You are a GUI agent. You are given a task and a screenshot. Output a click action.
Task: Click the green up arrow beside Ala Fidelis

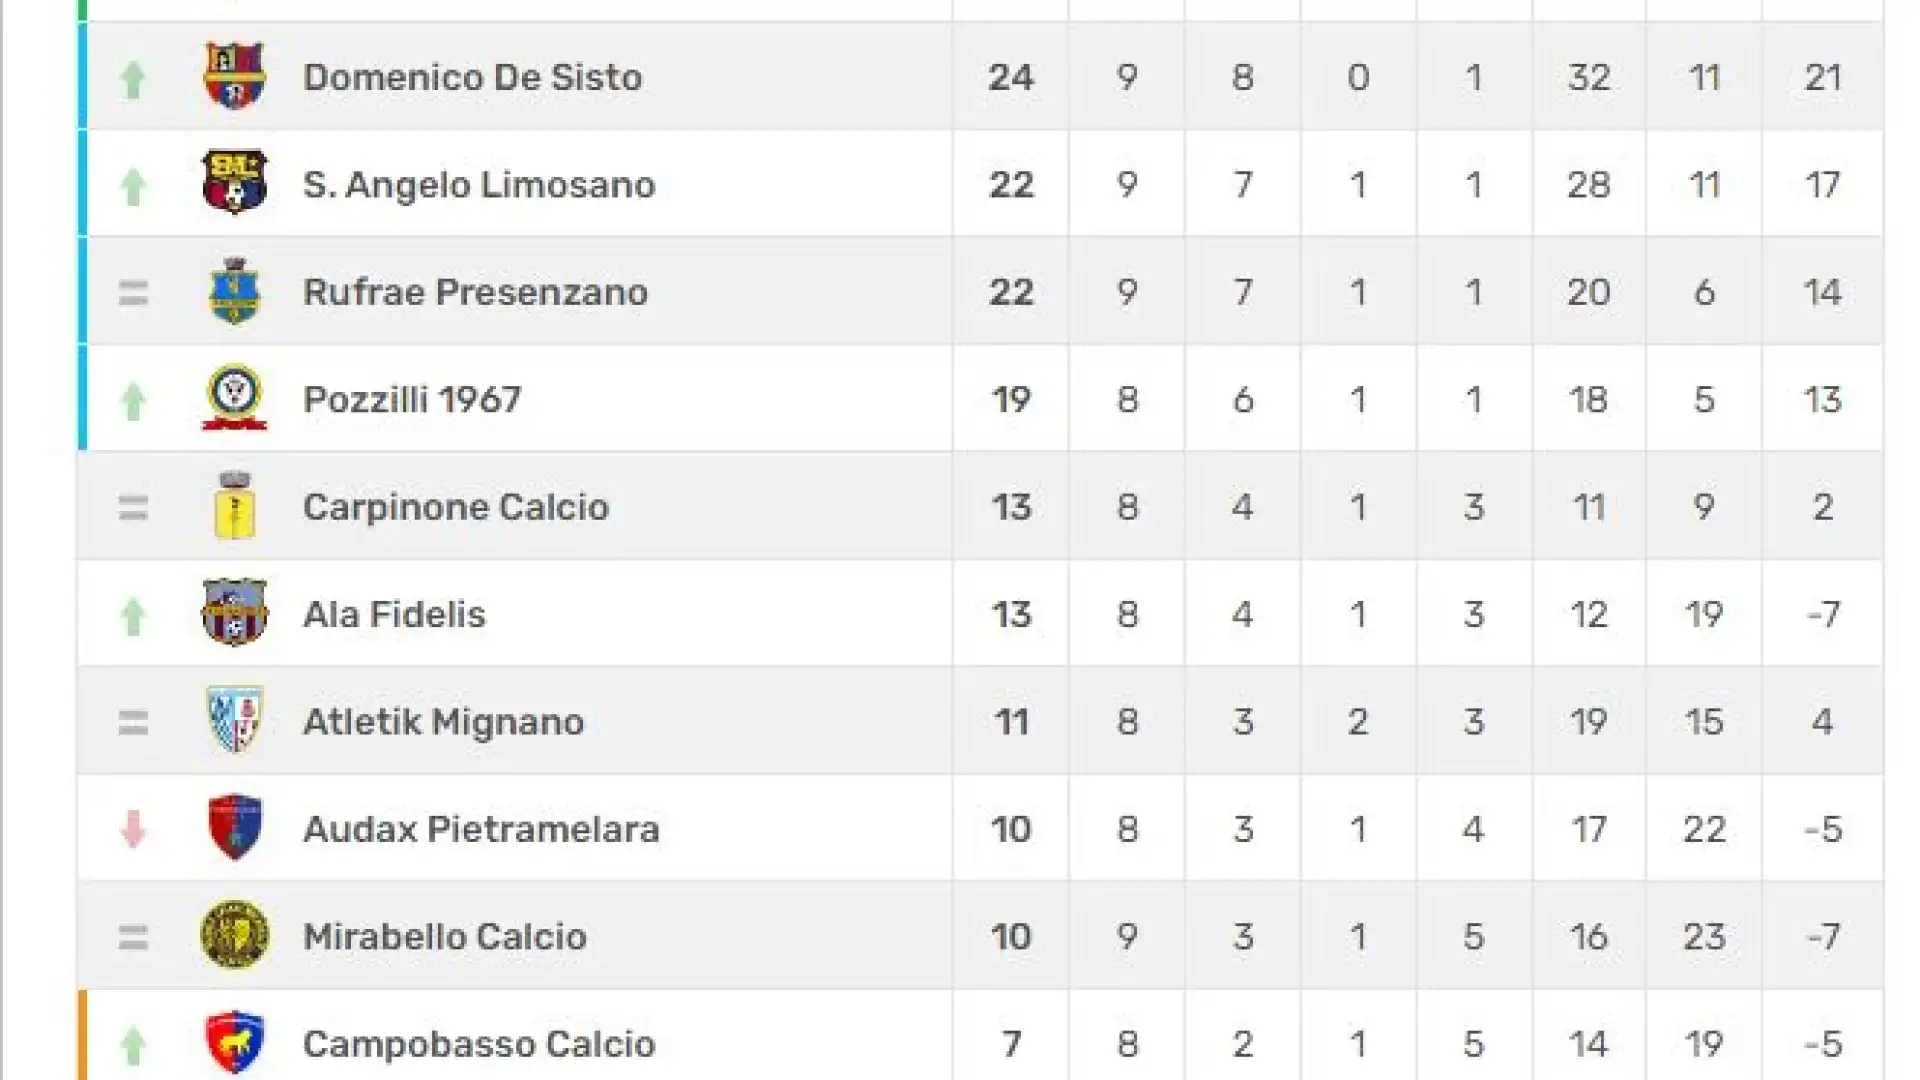point(133,615)
